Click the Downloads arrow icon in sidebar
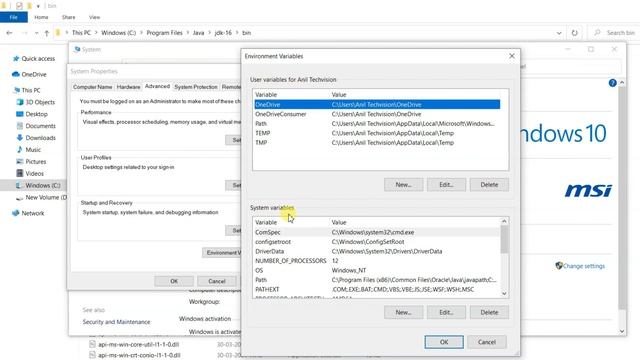Screen dimensions: 640x360 click(20, 138)
